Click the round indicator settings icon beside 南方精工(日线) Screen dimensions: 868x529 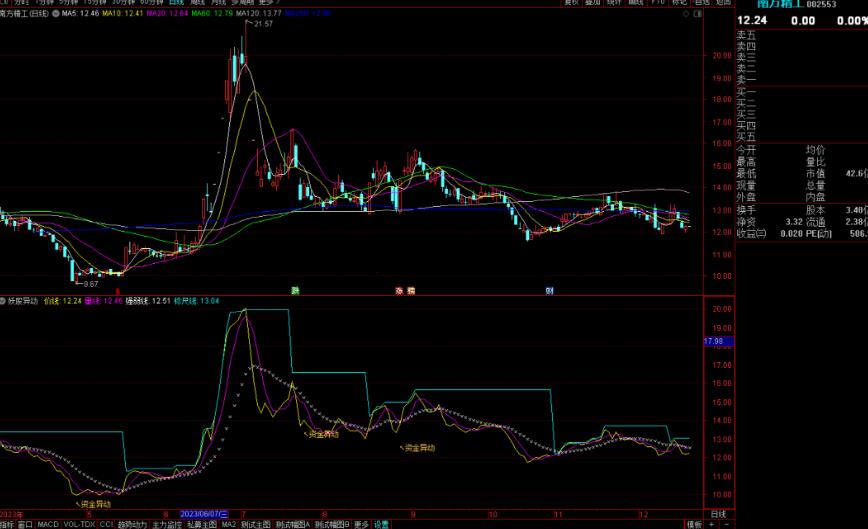55,13
